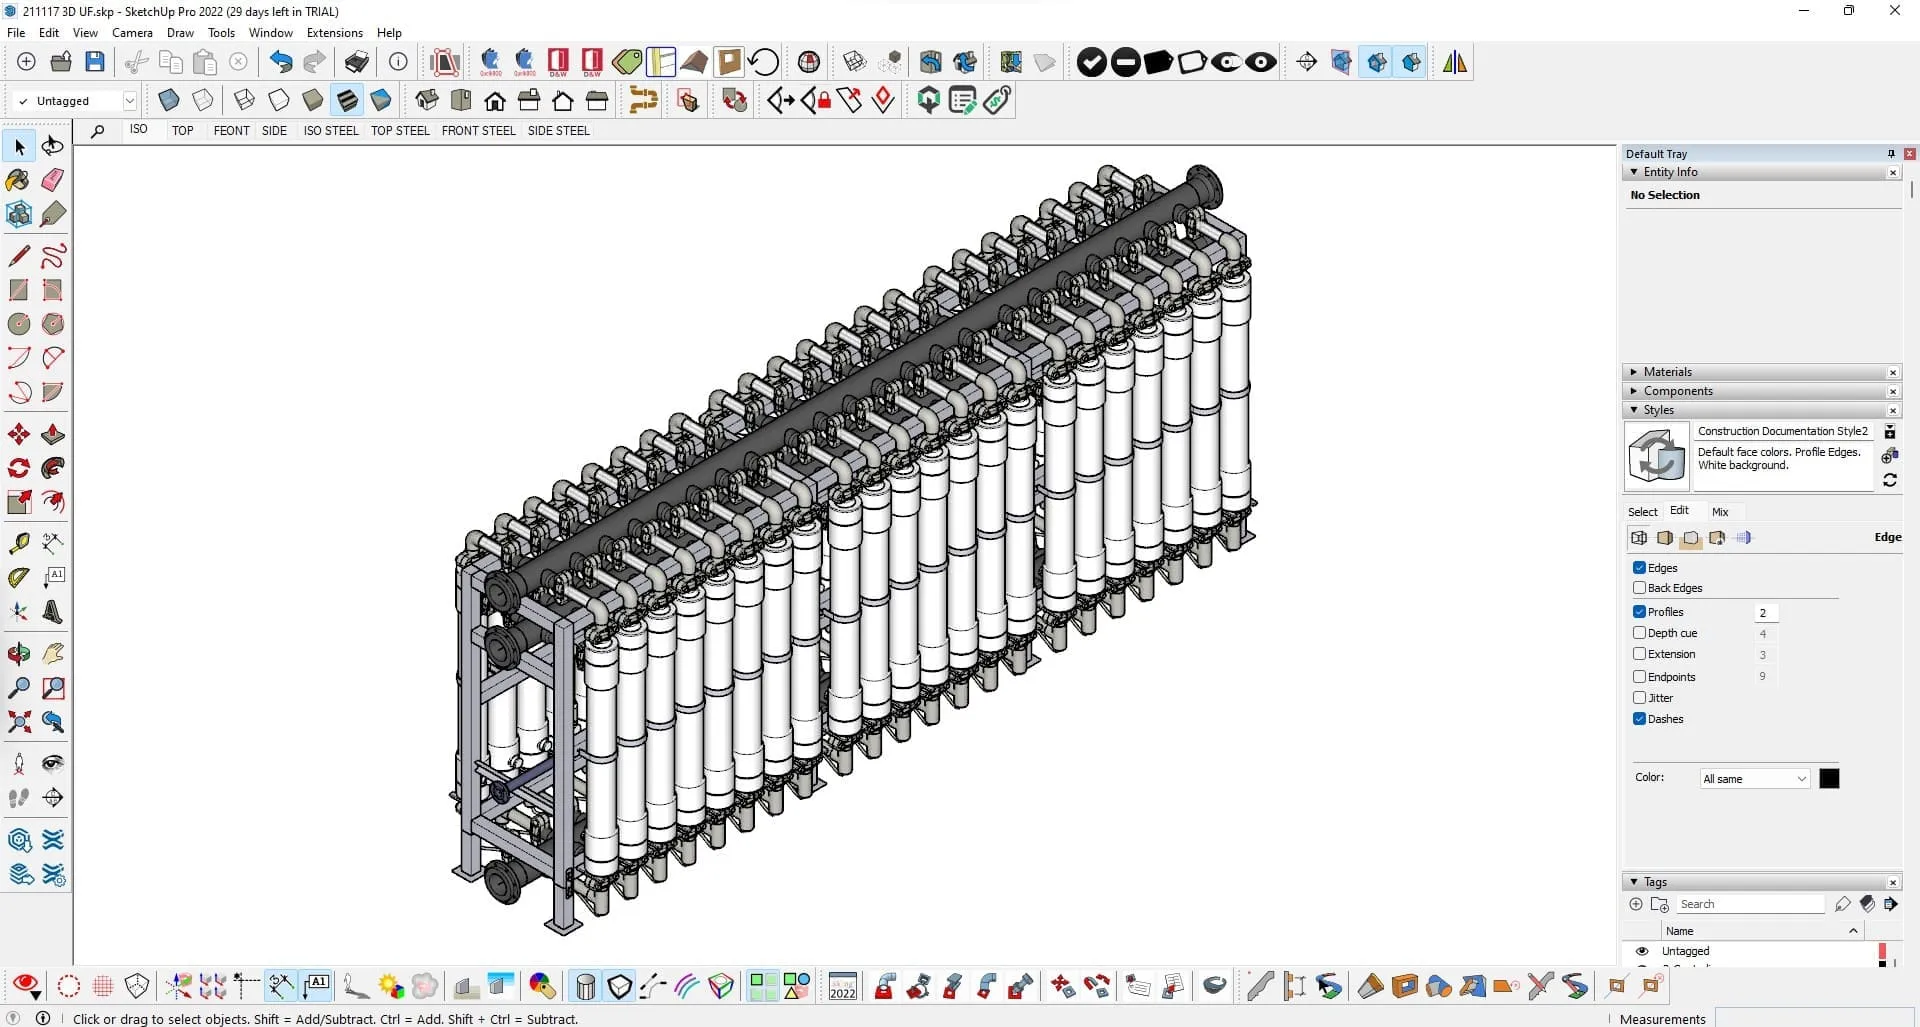Switch to the Mix tab in Styles
Viewport: 1920px width, 1027px height.
pyautogui.click(x=1720, y=512)
